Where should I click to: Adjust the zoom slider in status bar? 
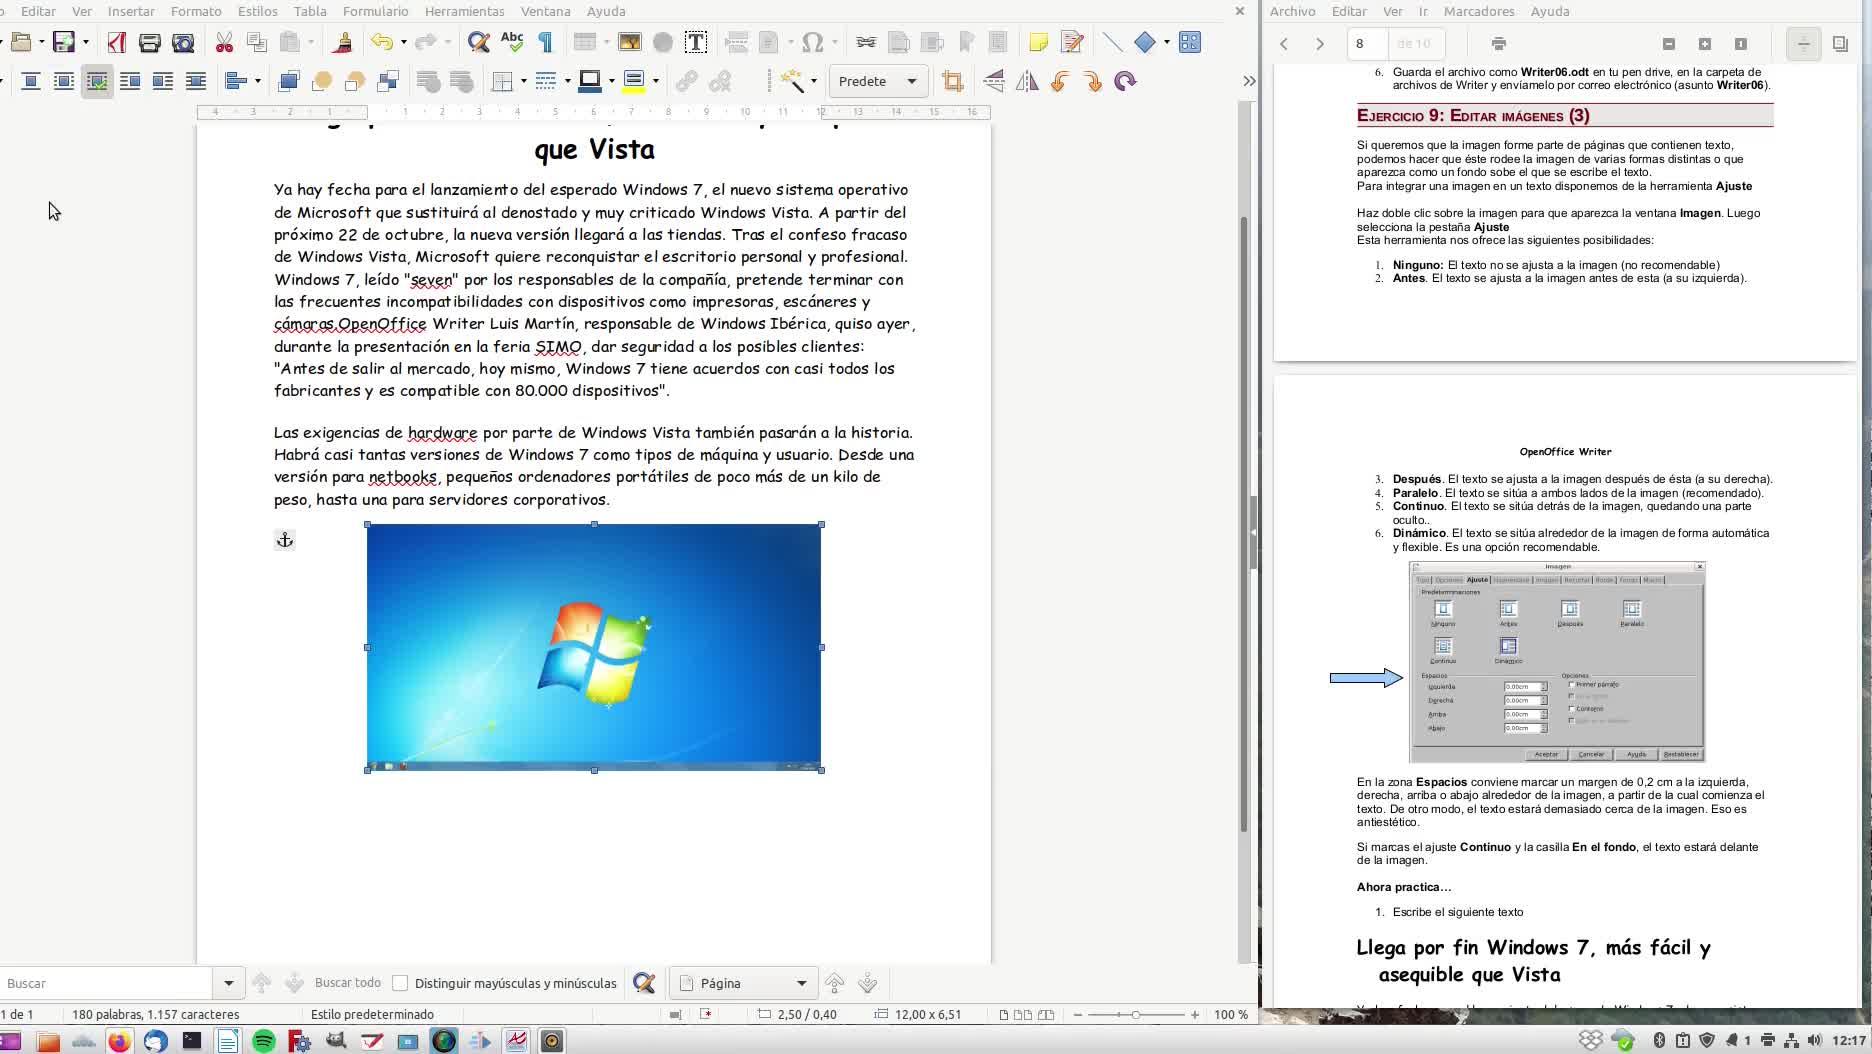click(x=1135, y=1014)
